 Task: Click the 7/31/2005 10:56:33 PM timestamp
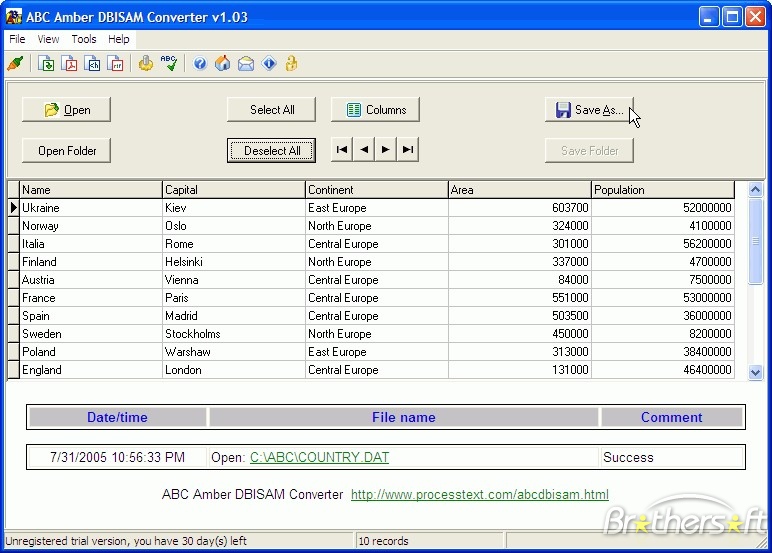click(117, 457)
